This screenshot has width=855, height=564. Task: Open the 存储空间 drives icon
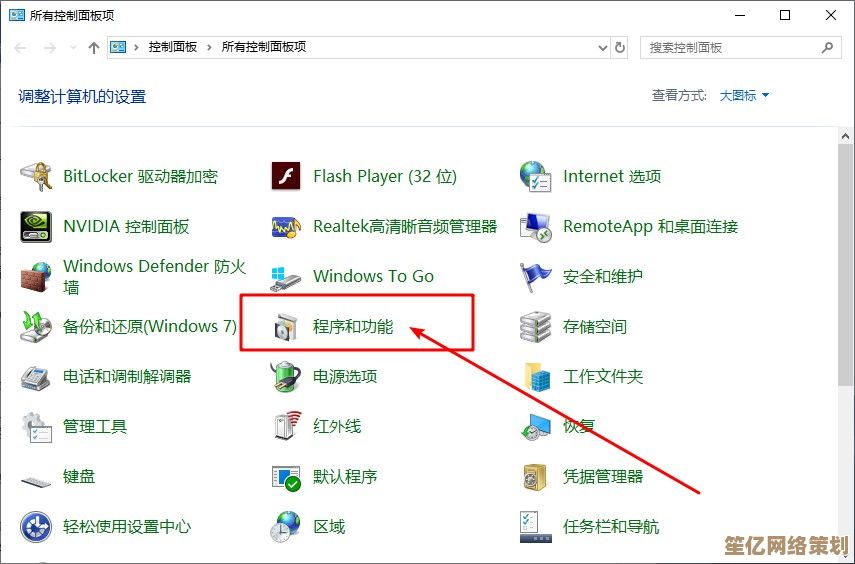(536, 327)
